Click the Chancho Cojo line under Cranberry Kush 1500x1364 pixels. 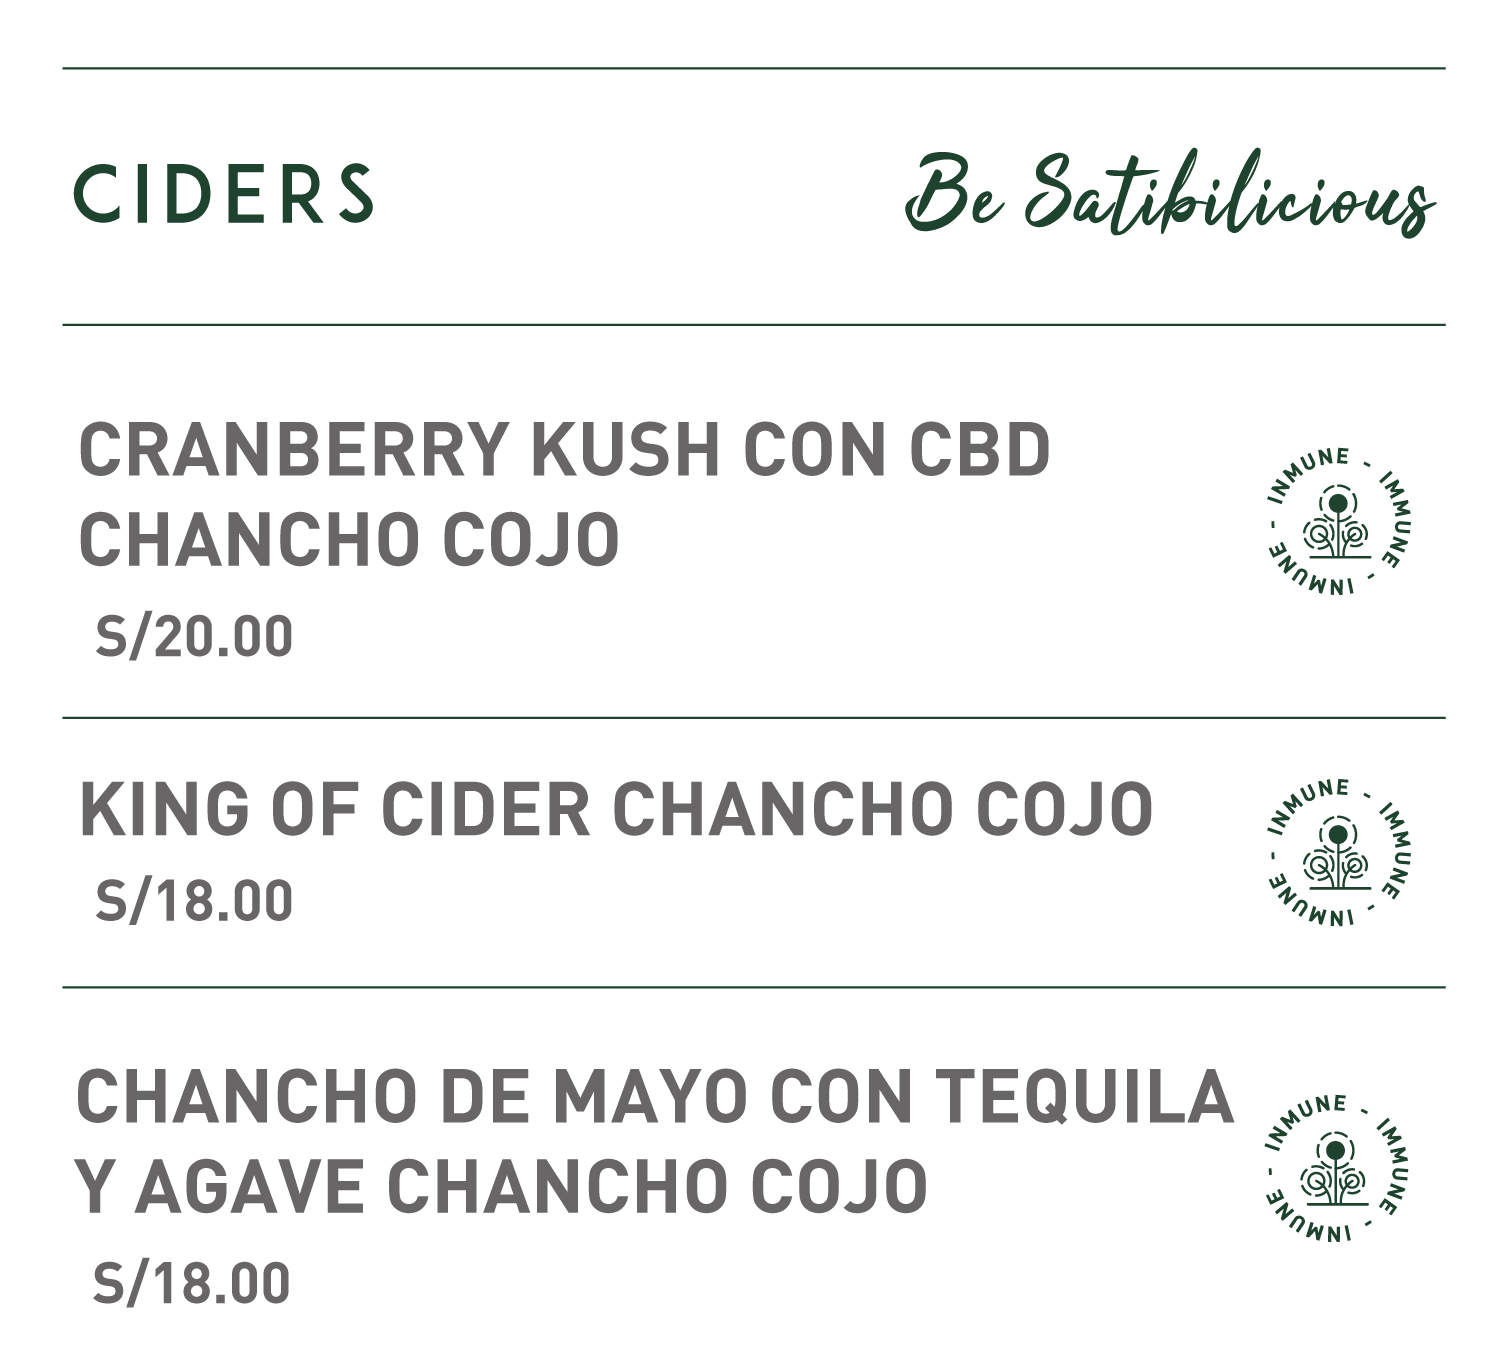pos(349,540)
